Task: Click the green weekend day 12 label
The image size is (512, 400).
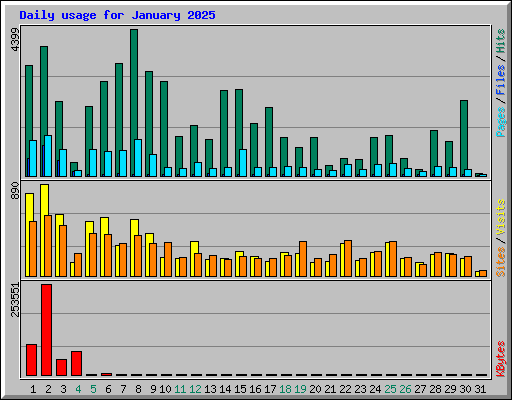Action: tap(195, 389)
